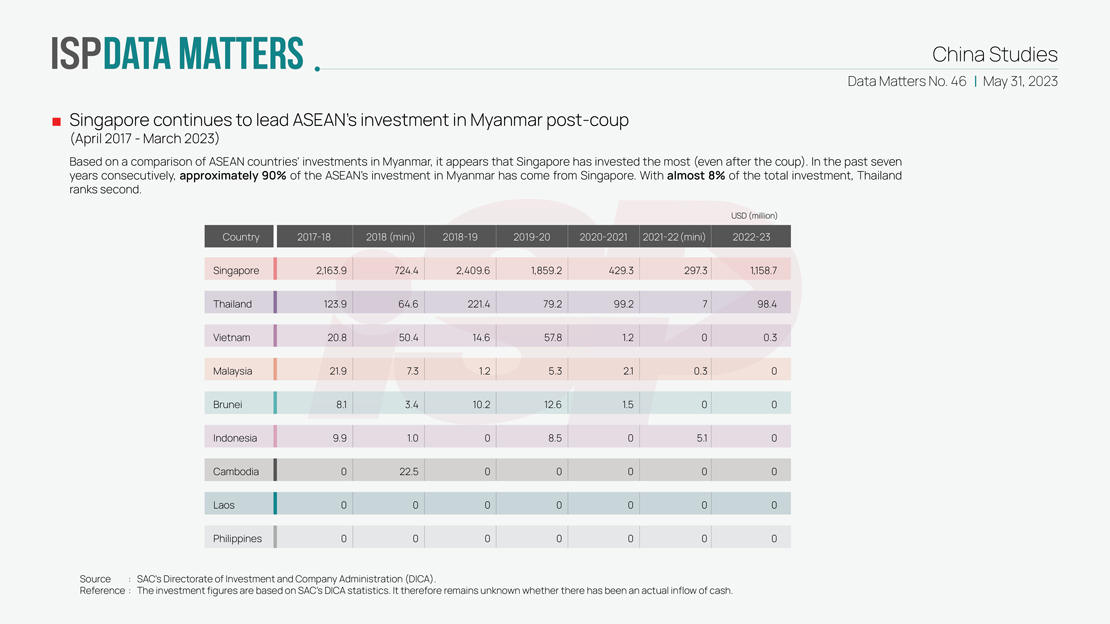The image size is (1110, 624).
Task: Click the ISP Data Matters logo
Action: (x=177, y=54)
